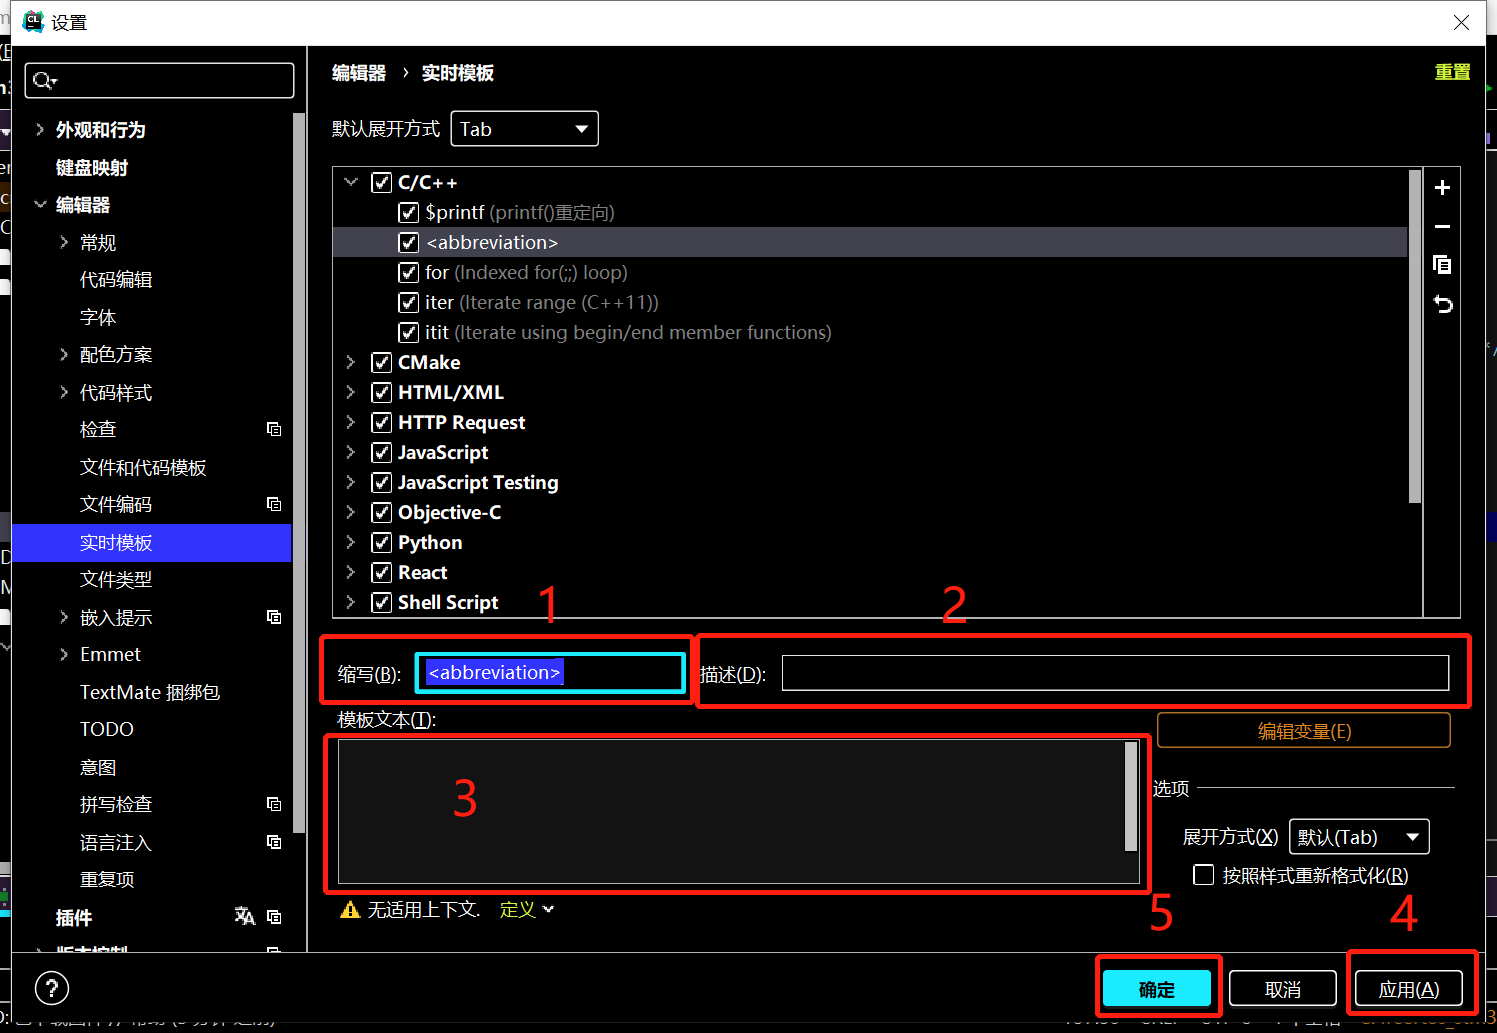Click the warning icon next to 无适用上下文

tap(350, 909)
